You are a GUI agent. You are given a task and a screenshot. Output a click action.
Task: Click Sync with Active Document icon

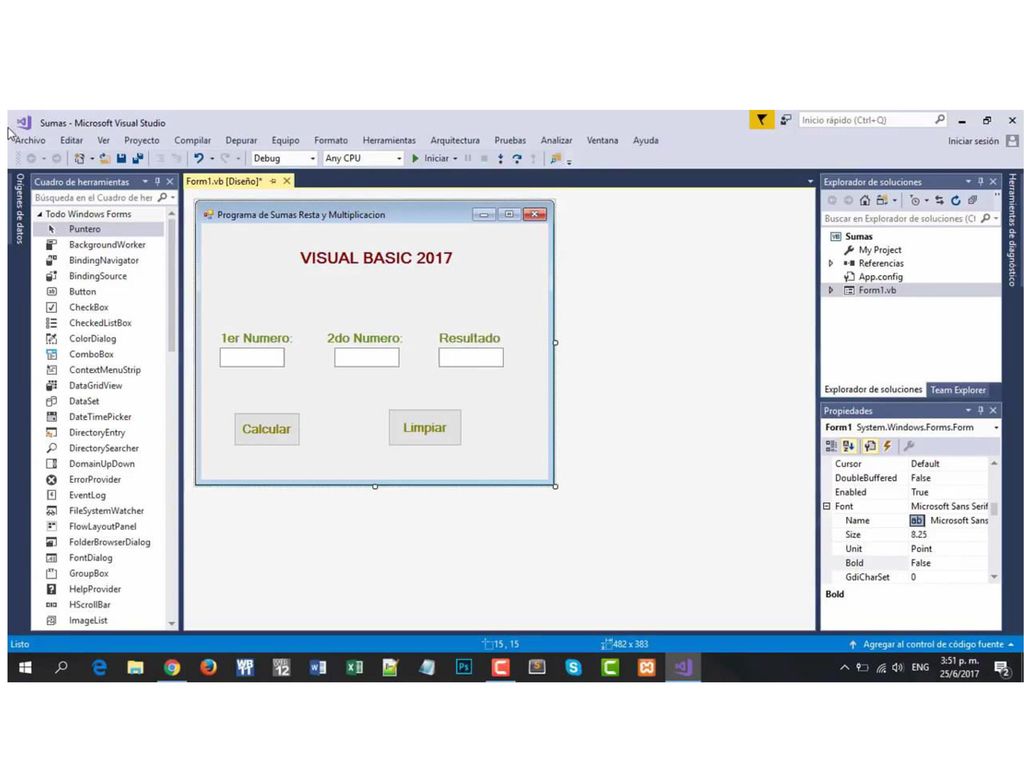939,200
